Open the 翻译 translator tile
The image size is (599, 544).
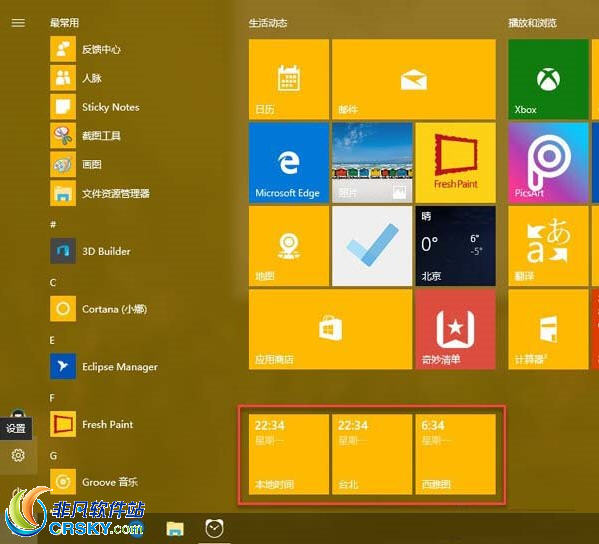coord(548,246)
